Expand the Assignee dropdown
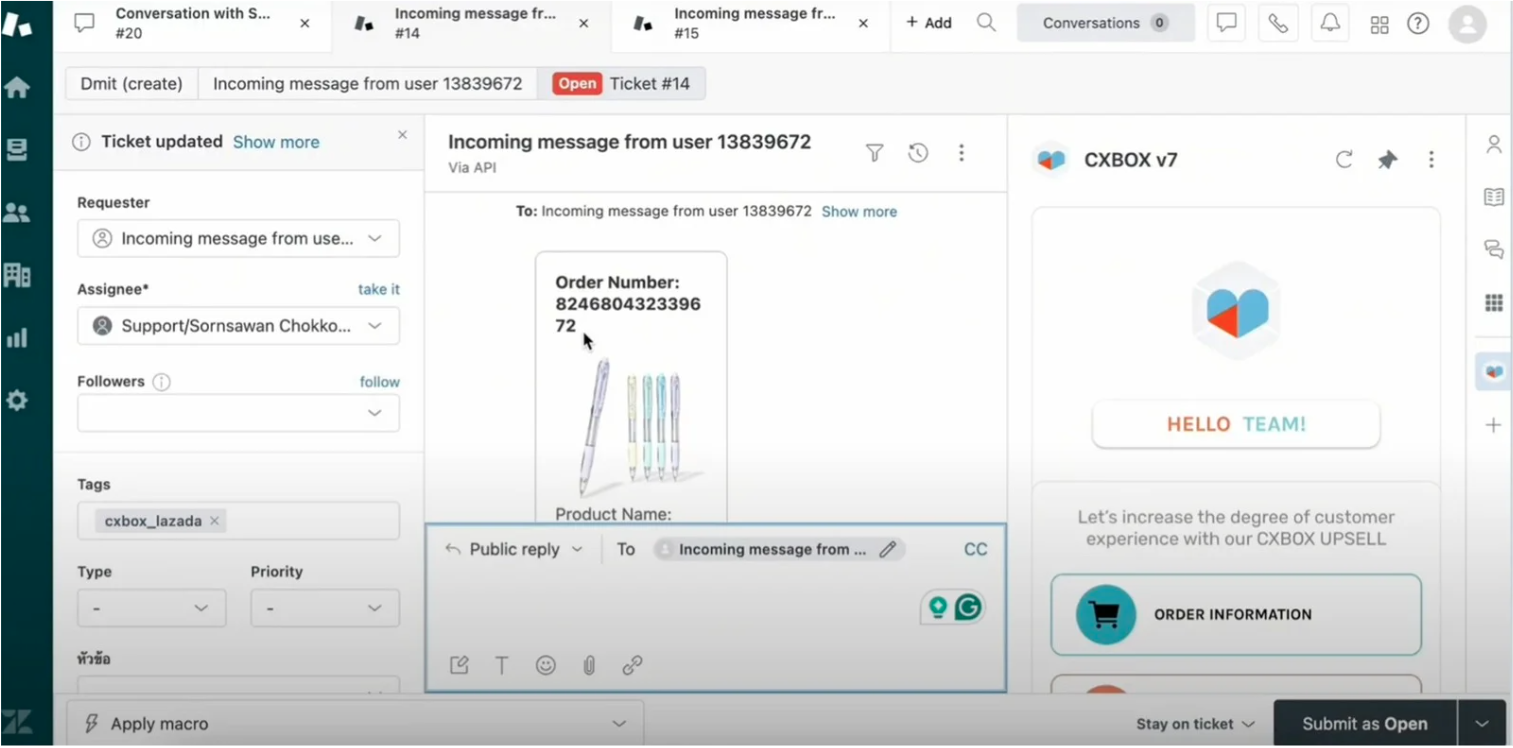The image size is (1513, 748). click(238, 326)
